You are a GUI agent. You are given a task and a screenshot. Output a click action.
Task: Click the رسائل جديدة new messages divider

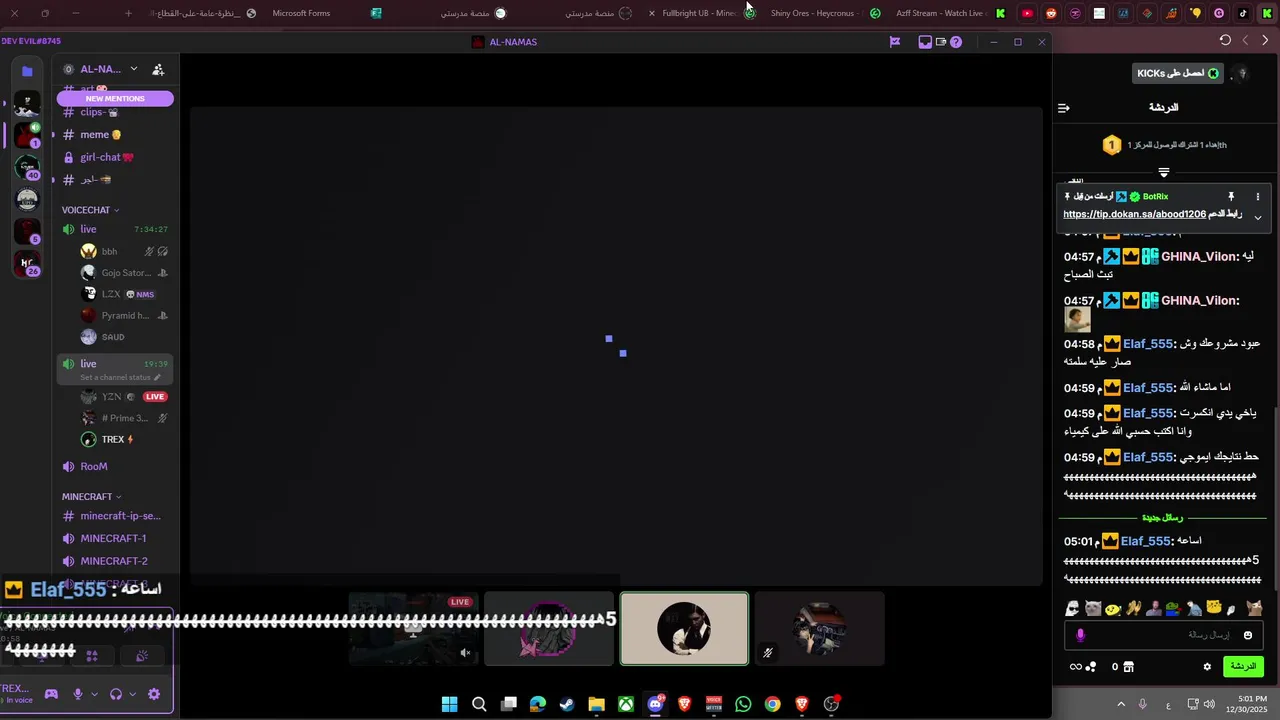1162,518
